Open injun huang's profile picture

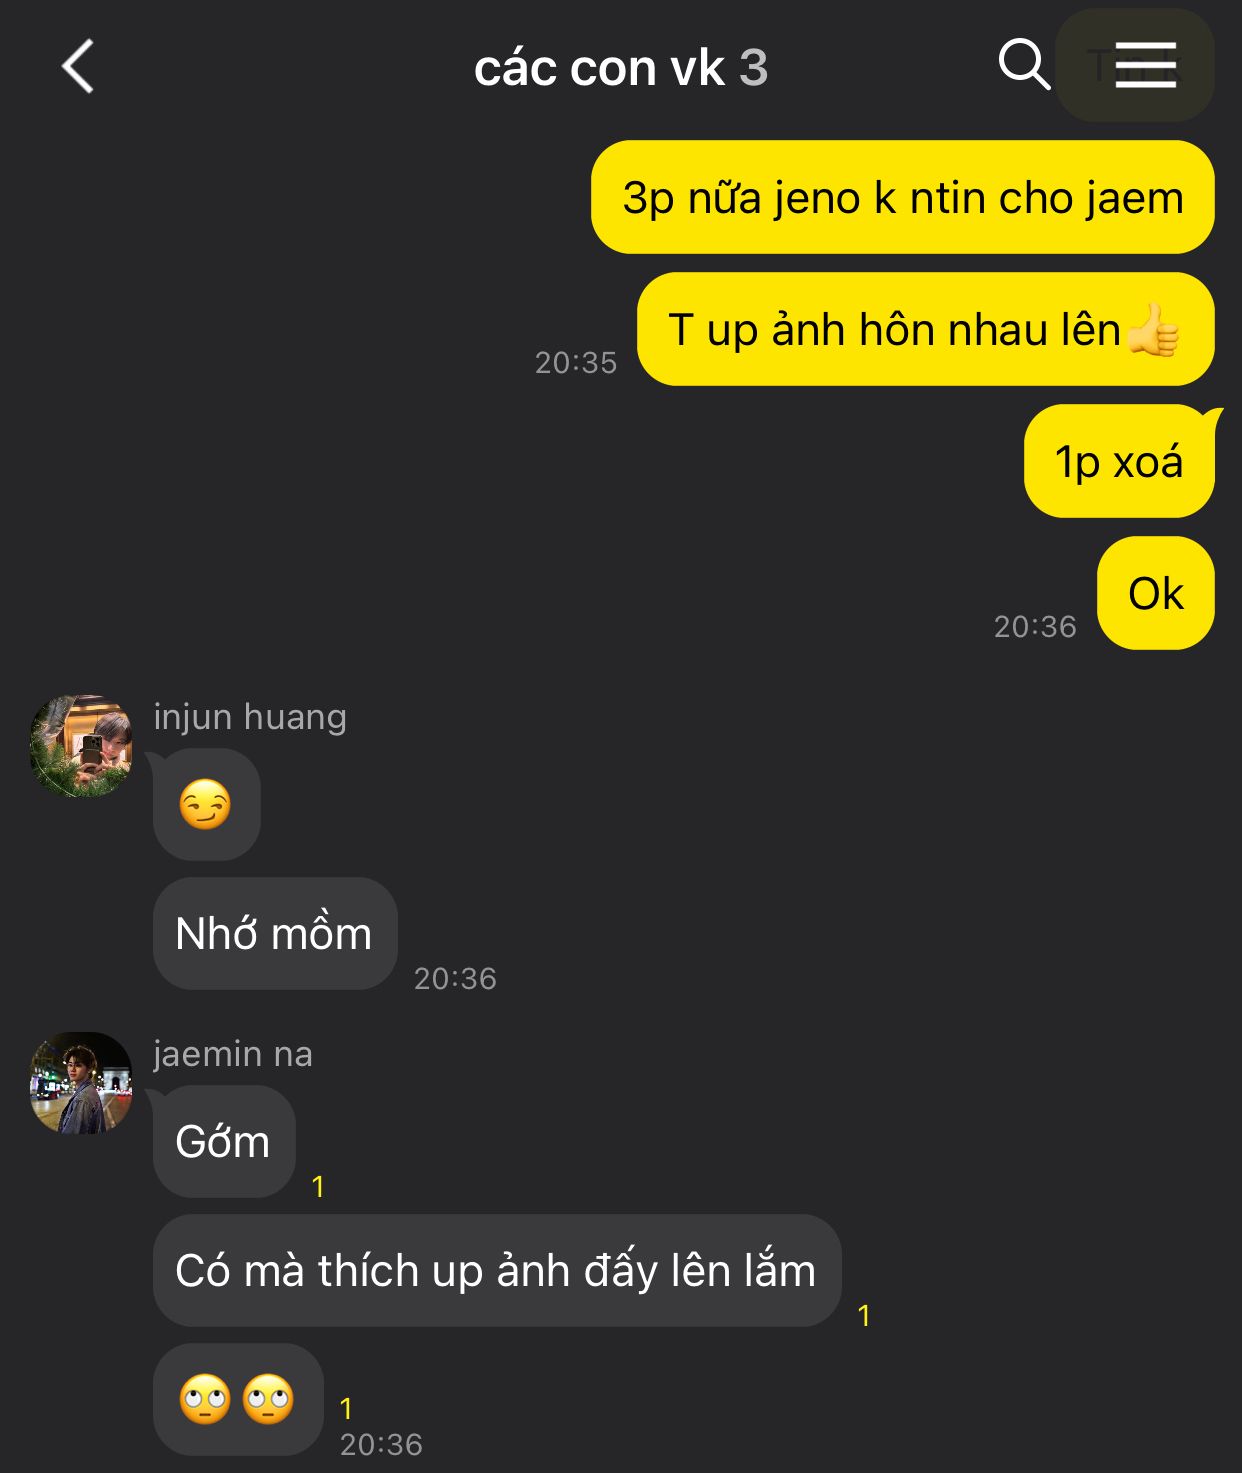(x=81, y=746)
